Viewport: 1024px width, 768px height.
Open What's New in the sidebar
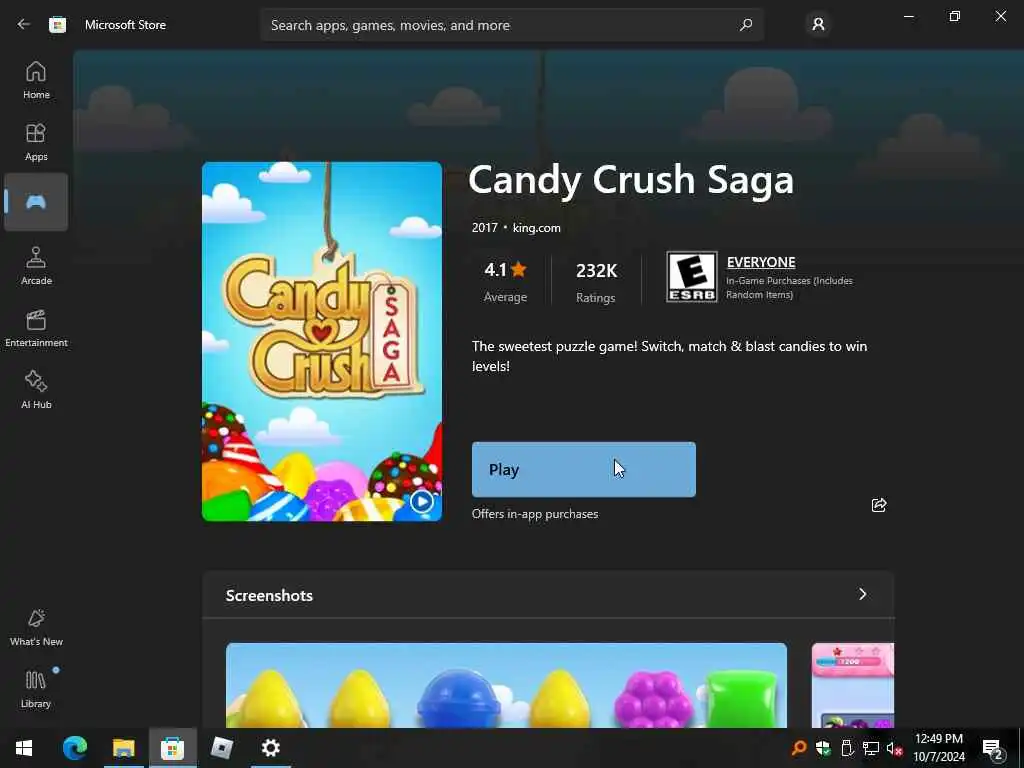36,628
